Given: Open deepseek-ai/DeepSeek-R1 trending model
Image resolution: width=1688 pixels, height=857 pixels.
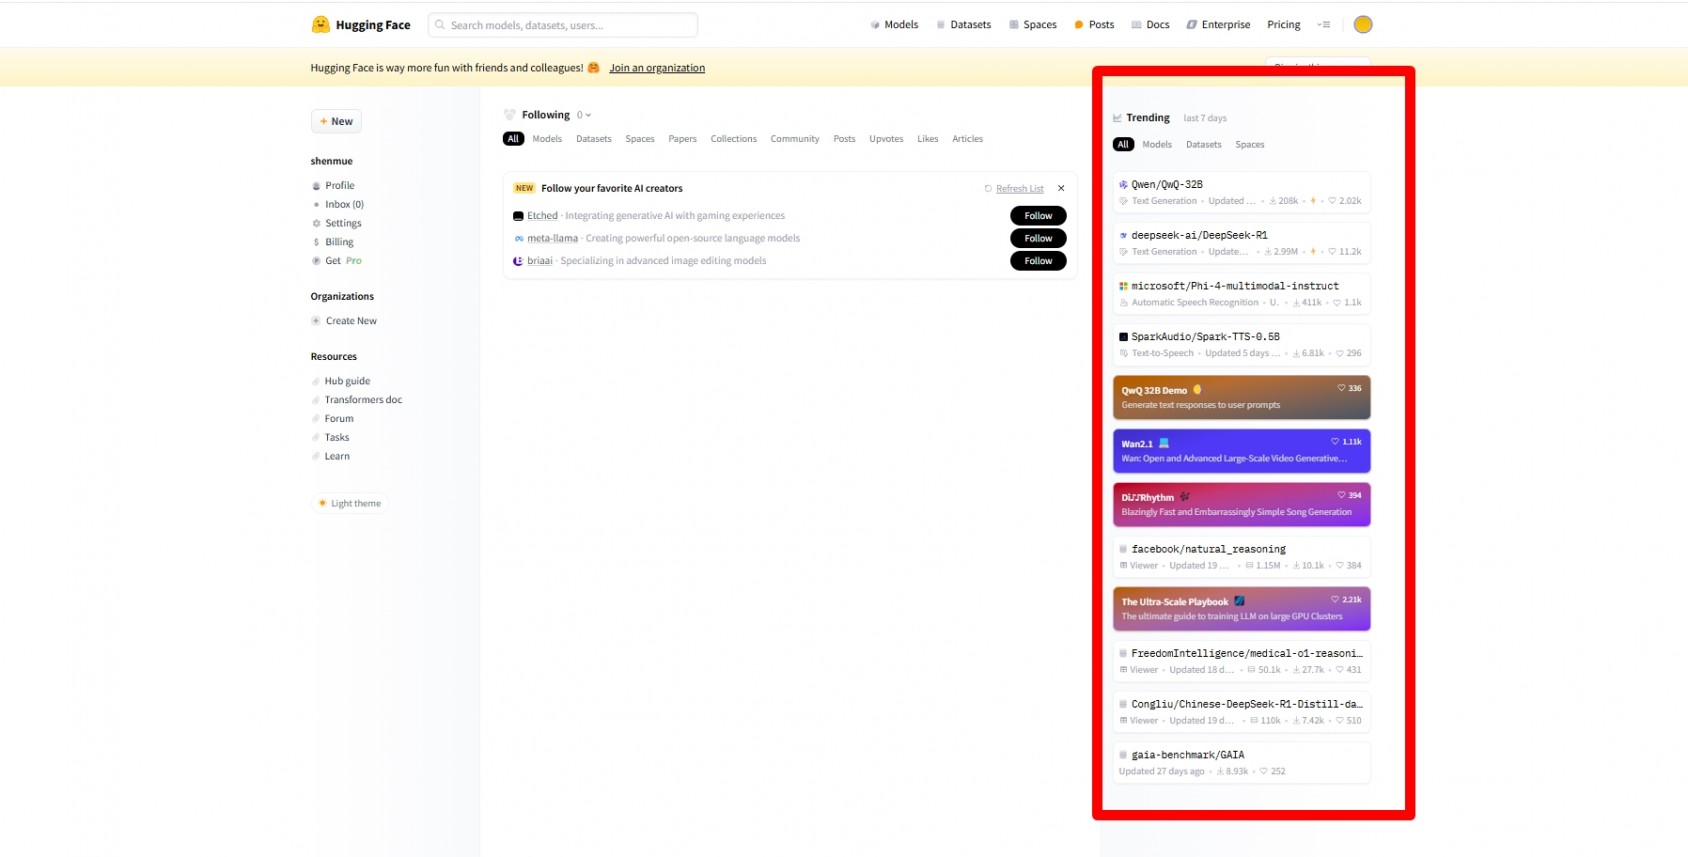Looking at the screenshot, I should (x=1241, y=243).
